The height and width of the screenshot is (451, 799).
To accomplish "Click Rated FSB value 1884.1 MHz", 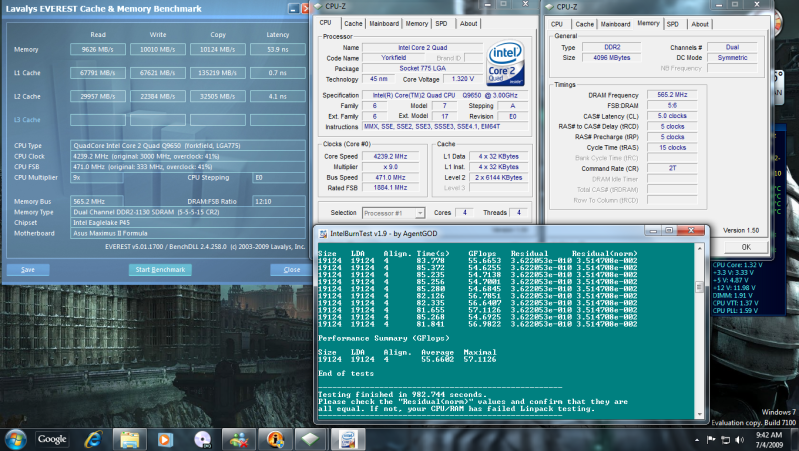I will tap(390, 188).
